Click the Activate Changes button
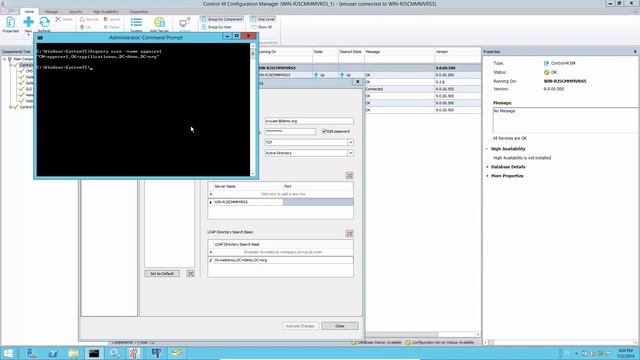The image size is (640, 360). pyautogui.click(x=300, y=326)
